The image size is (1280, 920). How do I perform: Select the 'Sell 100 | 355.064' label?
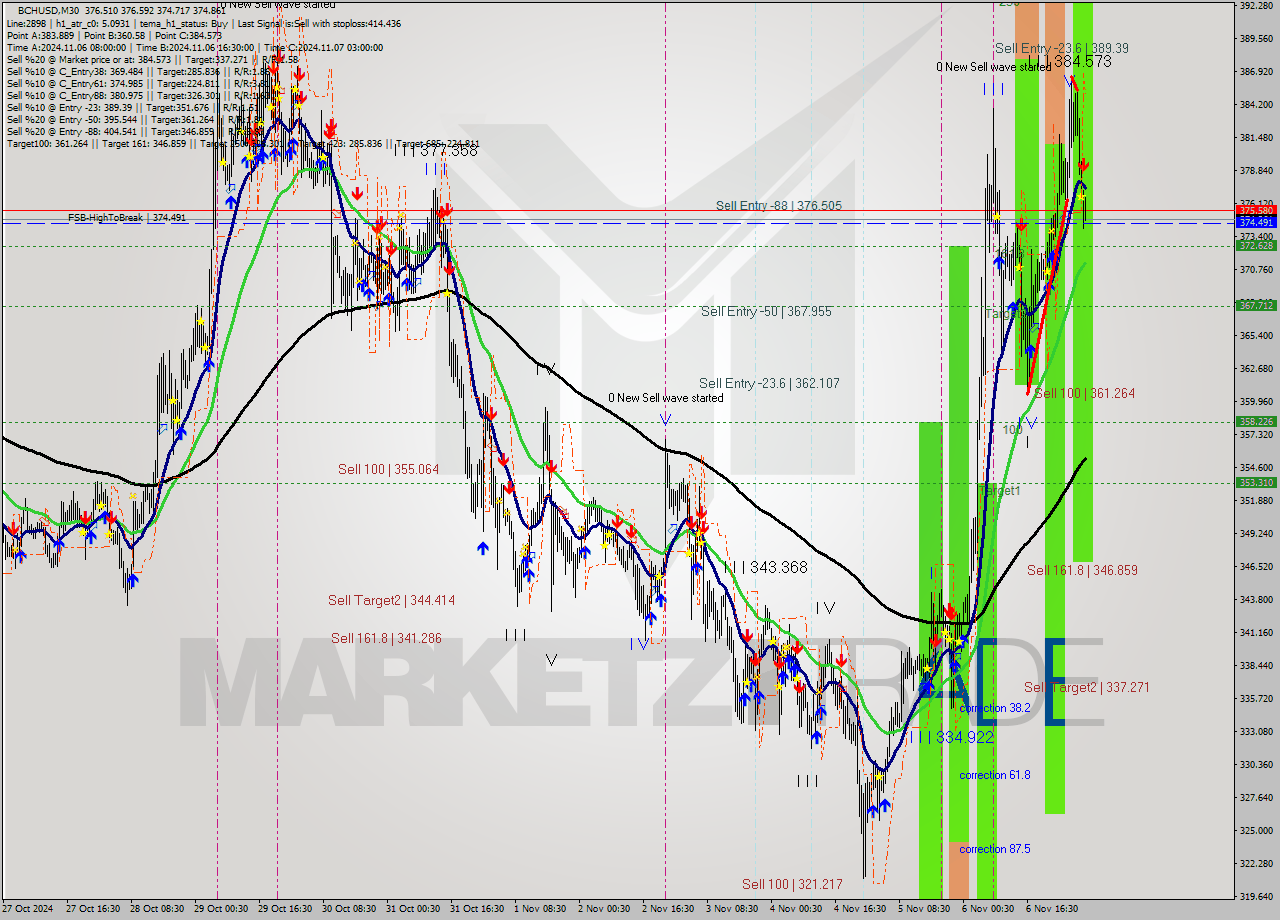(388, 469)
